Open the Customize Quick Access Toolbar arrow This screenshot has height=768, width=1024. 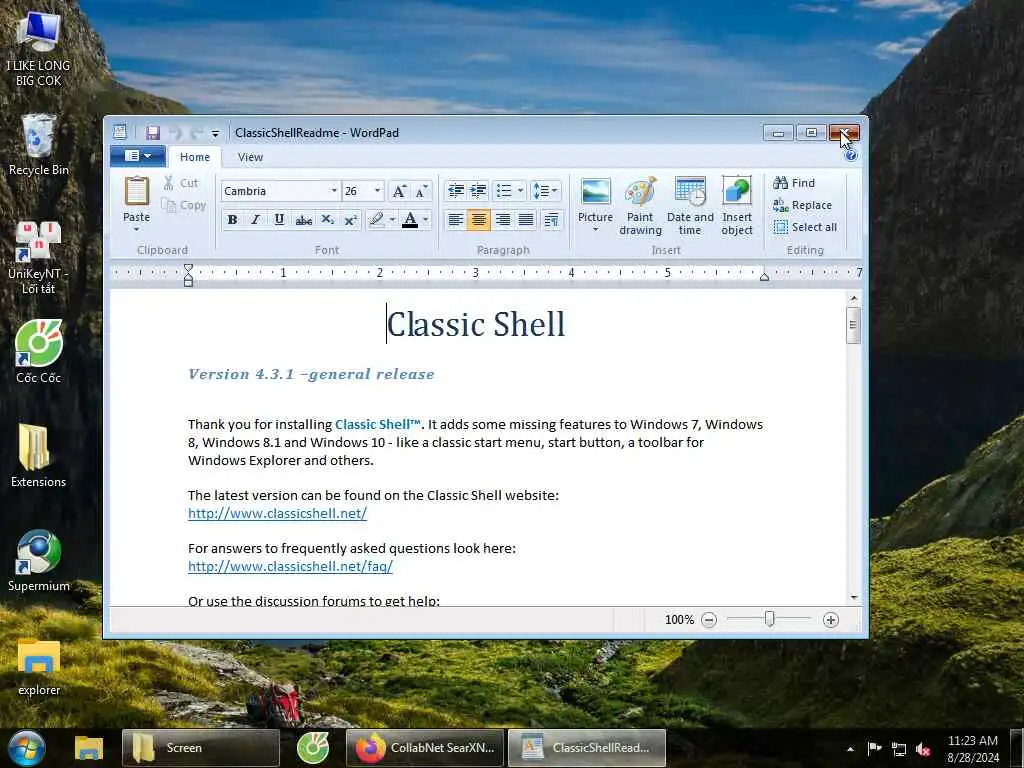tap(215, 133)
